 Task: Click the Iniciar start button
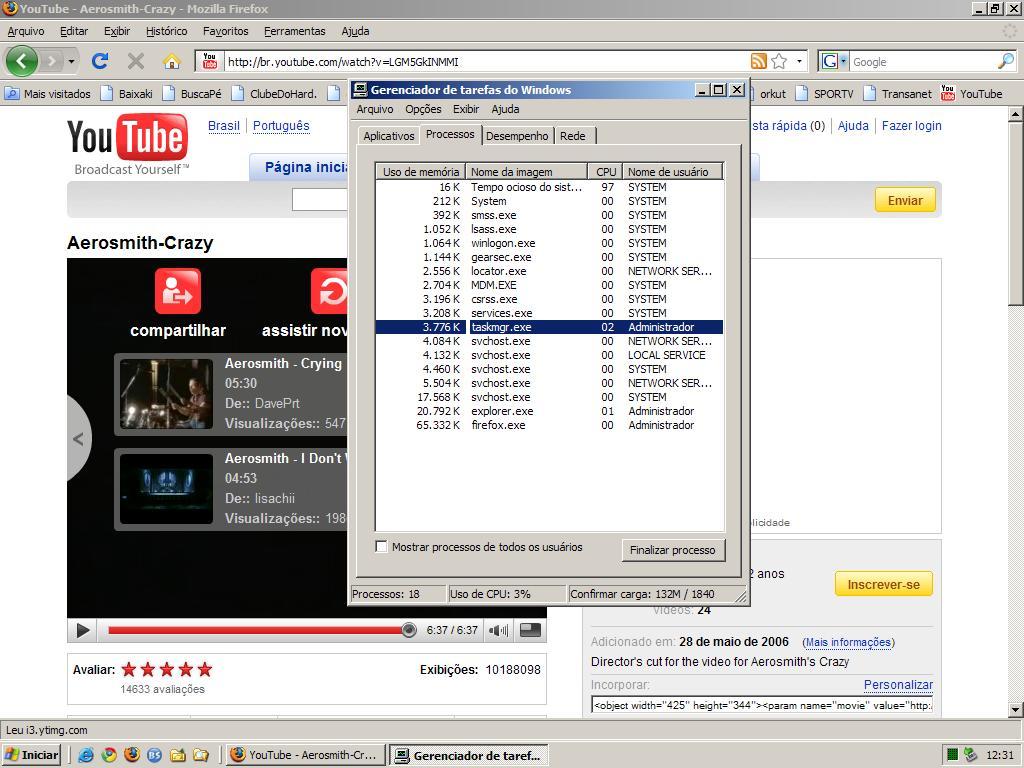31,755
